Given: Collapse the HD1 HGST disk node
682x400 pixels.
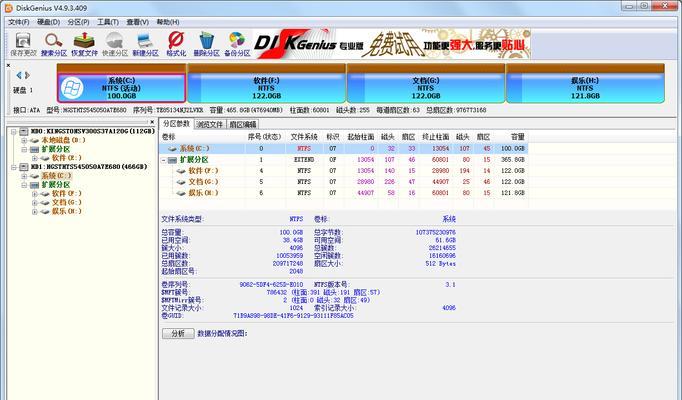Looking at the screenshot, I should click(14, 167).
